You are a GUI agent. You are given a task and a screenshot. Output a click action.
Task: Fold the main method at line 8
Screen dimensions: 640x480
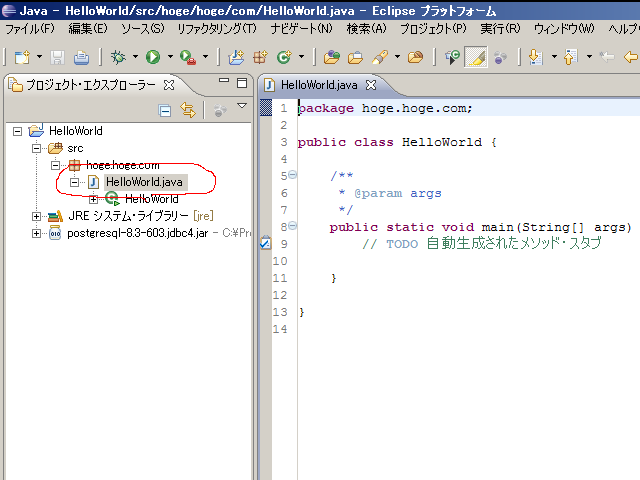pos(292,226)
